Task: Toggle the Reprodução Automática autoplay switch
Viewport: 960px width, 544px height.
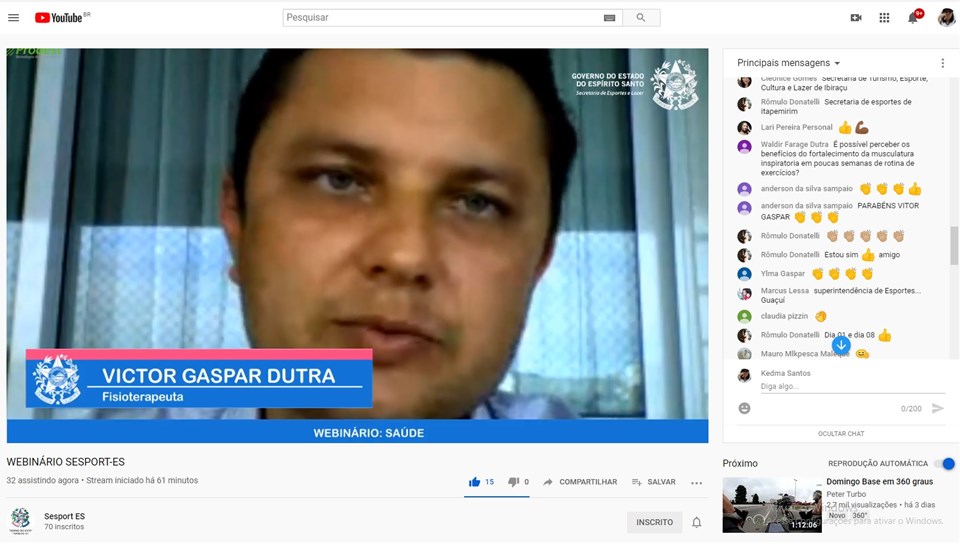Action: click(944, 464)
